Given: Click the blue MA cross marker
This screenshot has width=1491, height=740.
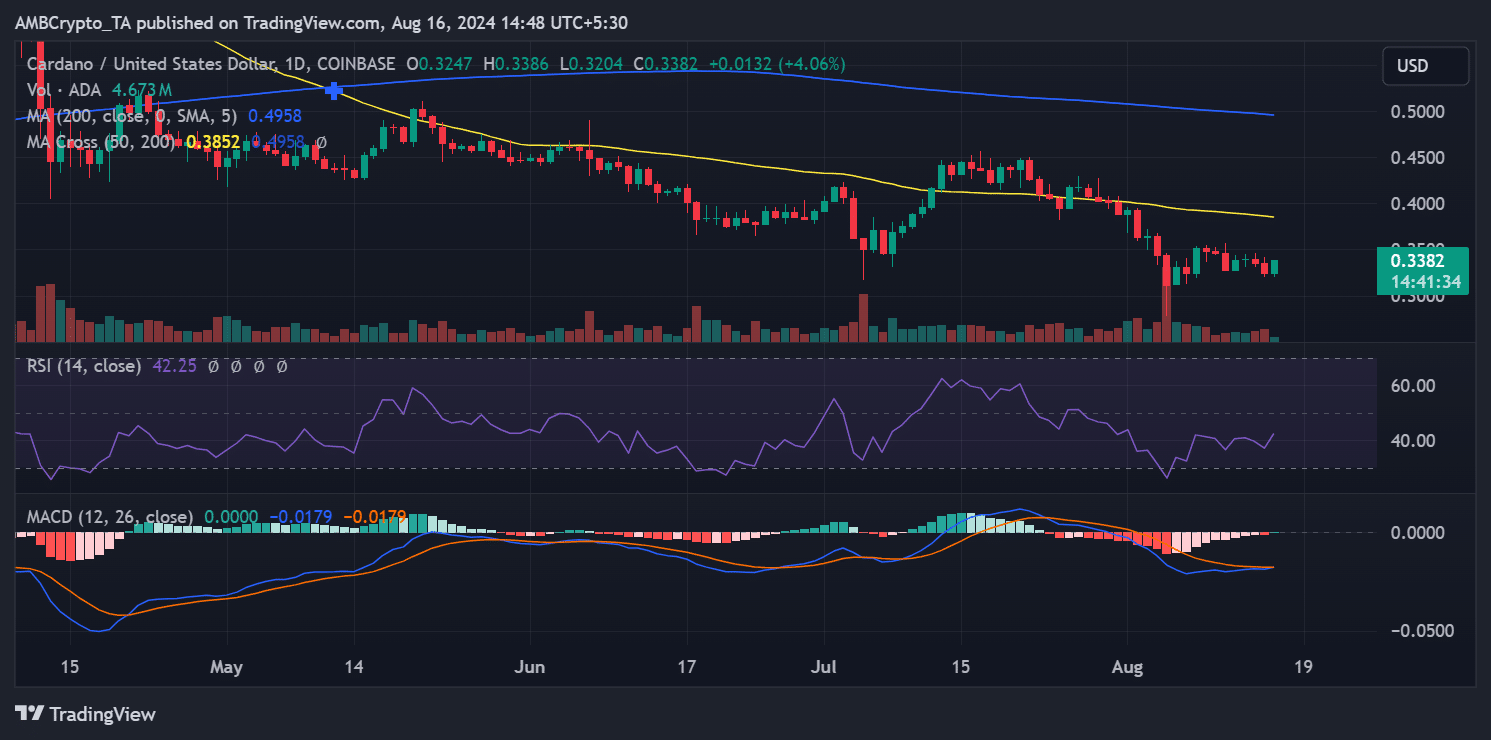Looking at the screenshot, I should 334,91.
